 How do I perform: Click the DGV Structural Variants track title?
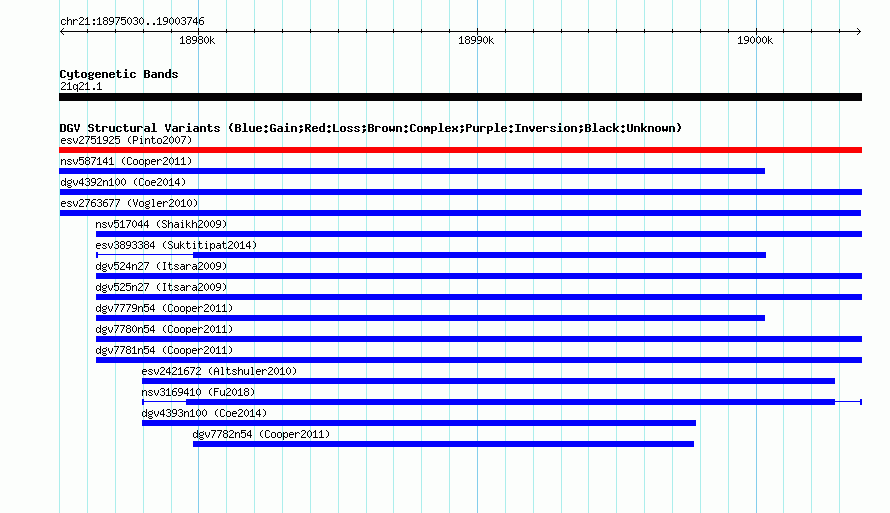371,128
